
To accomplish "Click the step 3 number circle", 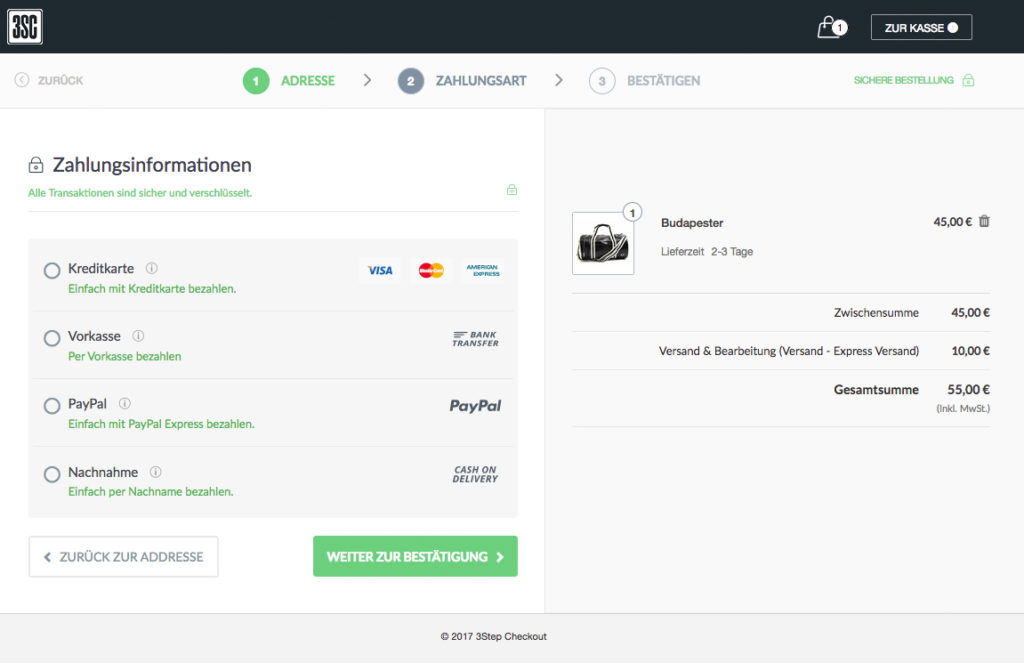I will click(602, 81).
